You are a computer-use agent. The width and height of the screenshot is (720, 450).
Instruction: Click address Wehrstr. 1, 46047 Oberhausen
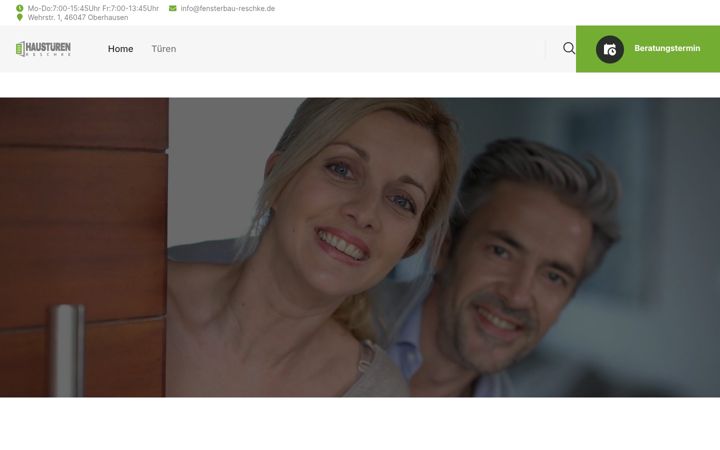pos(78,17)
